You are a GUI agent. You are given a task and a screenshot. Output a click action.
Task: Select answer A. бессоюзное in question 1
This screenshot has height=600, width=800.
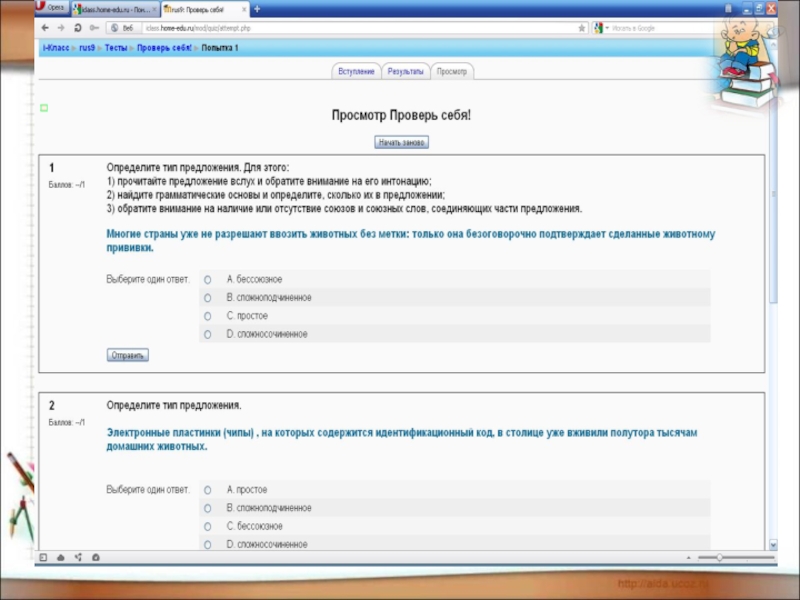point(207,279)
